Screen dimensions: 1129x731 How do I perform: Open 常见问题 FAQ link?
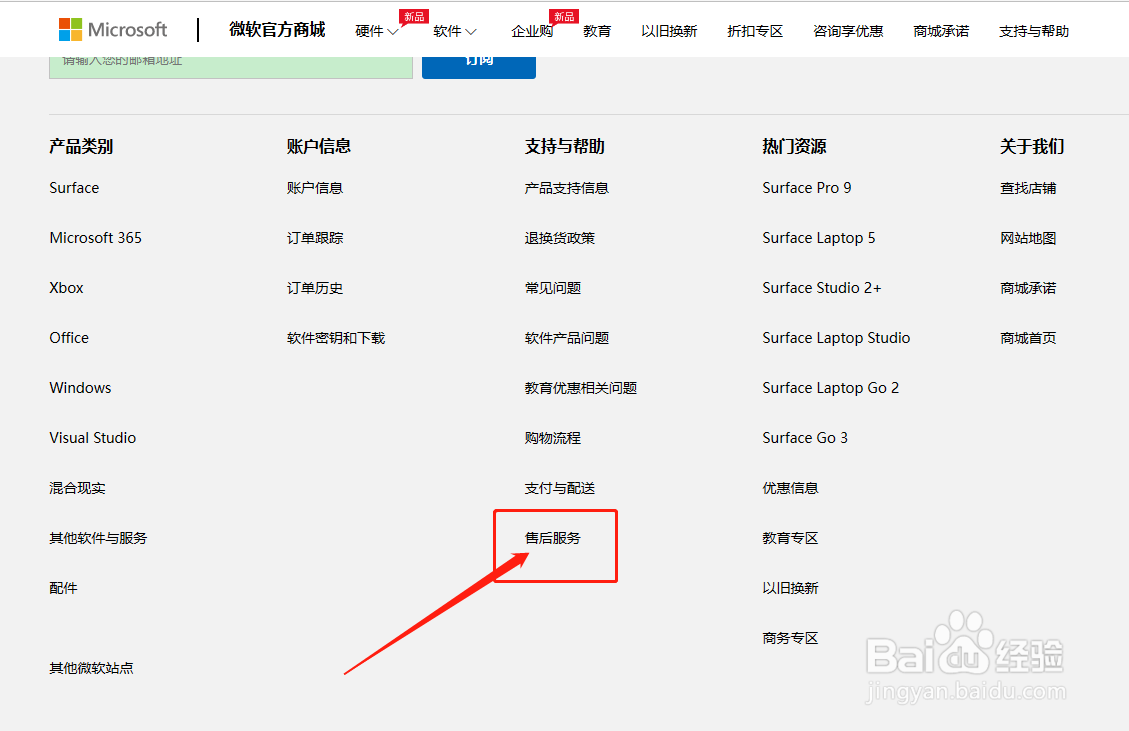552,288
